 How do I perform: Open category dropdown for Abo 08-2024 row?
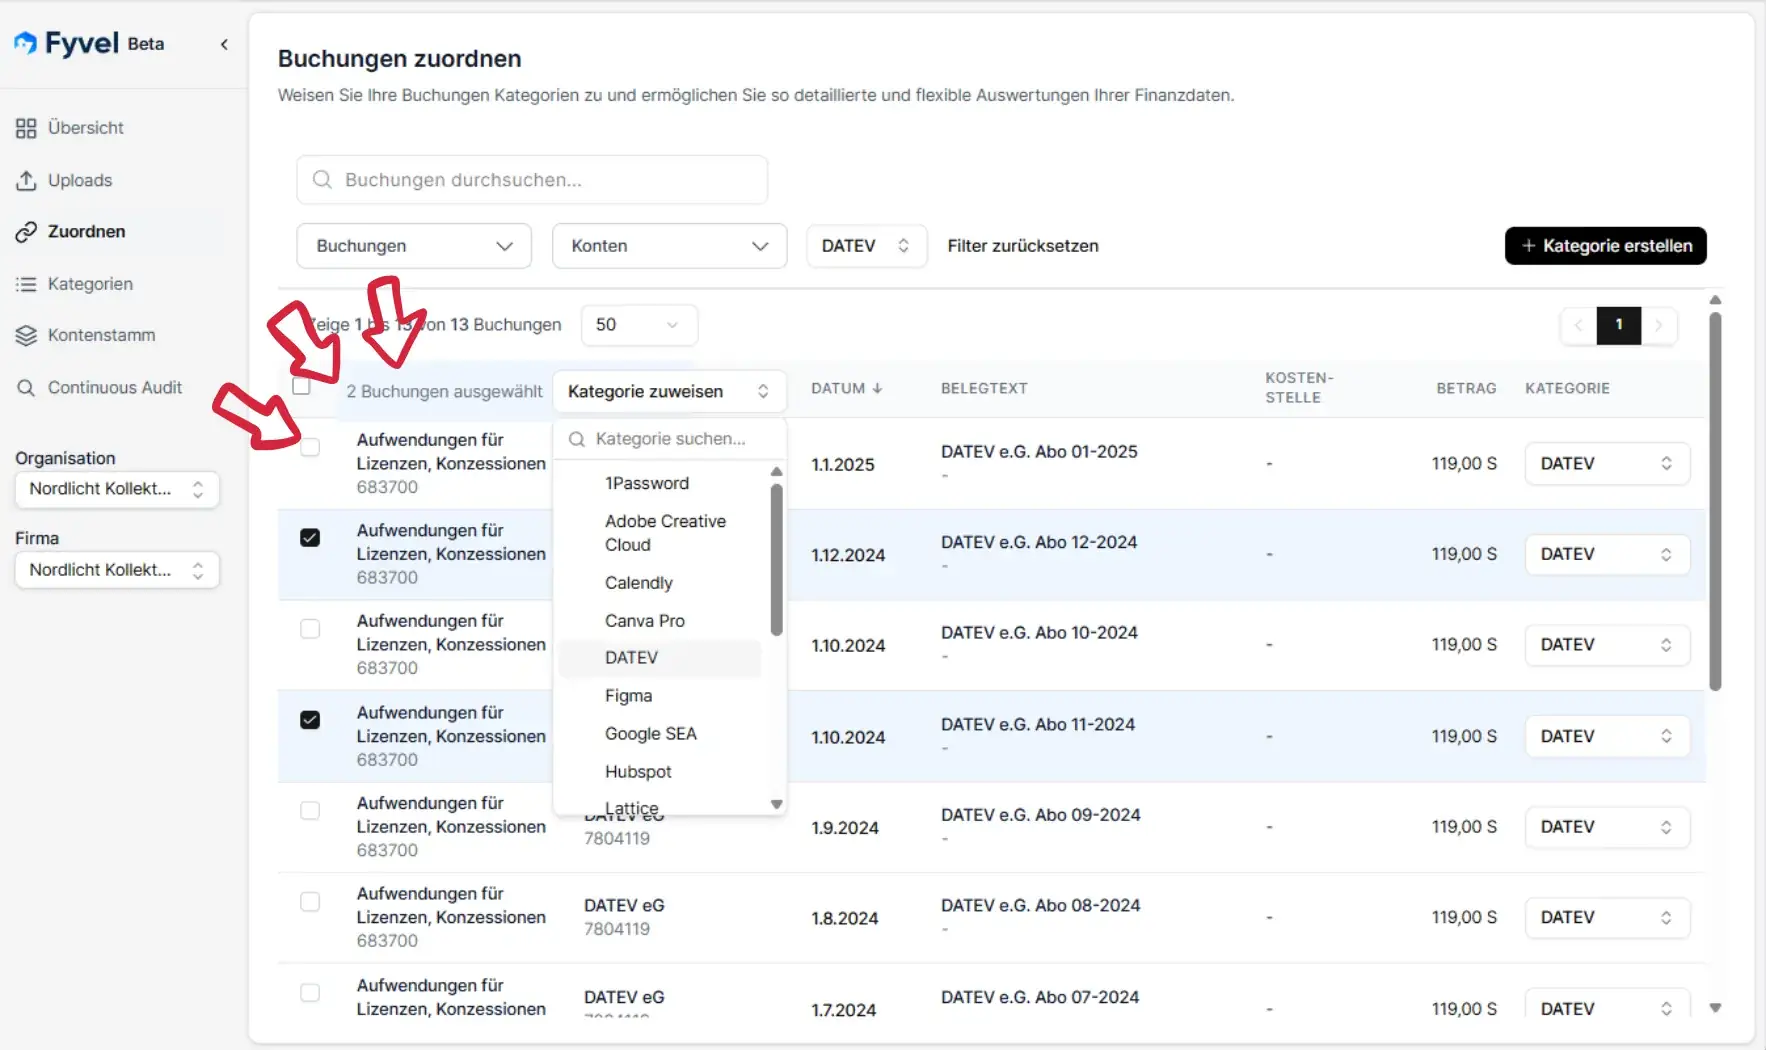(x=1607, y=918)
